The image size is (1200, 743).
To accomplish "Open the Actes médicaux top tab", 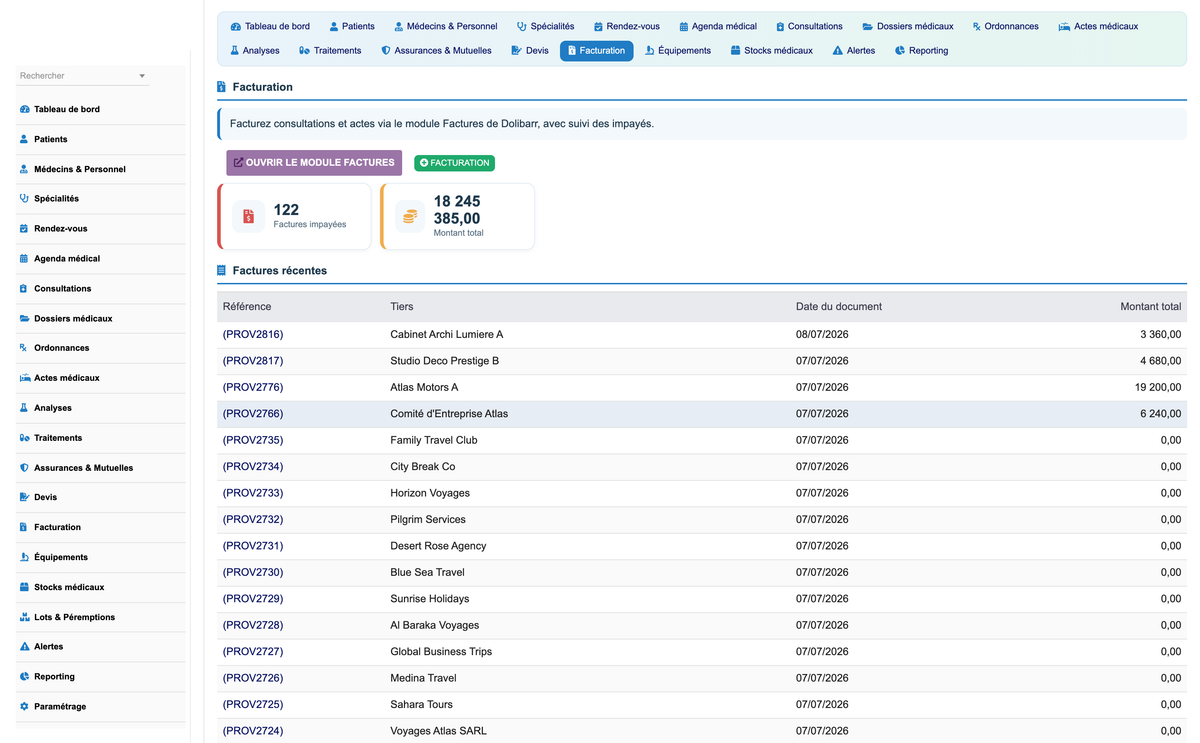I will tap(1098, 26).
